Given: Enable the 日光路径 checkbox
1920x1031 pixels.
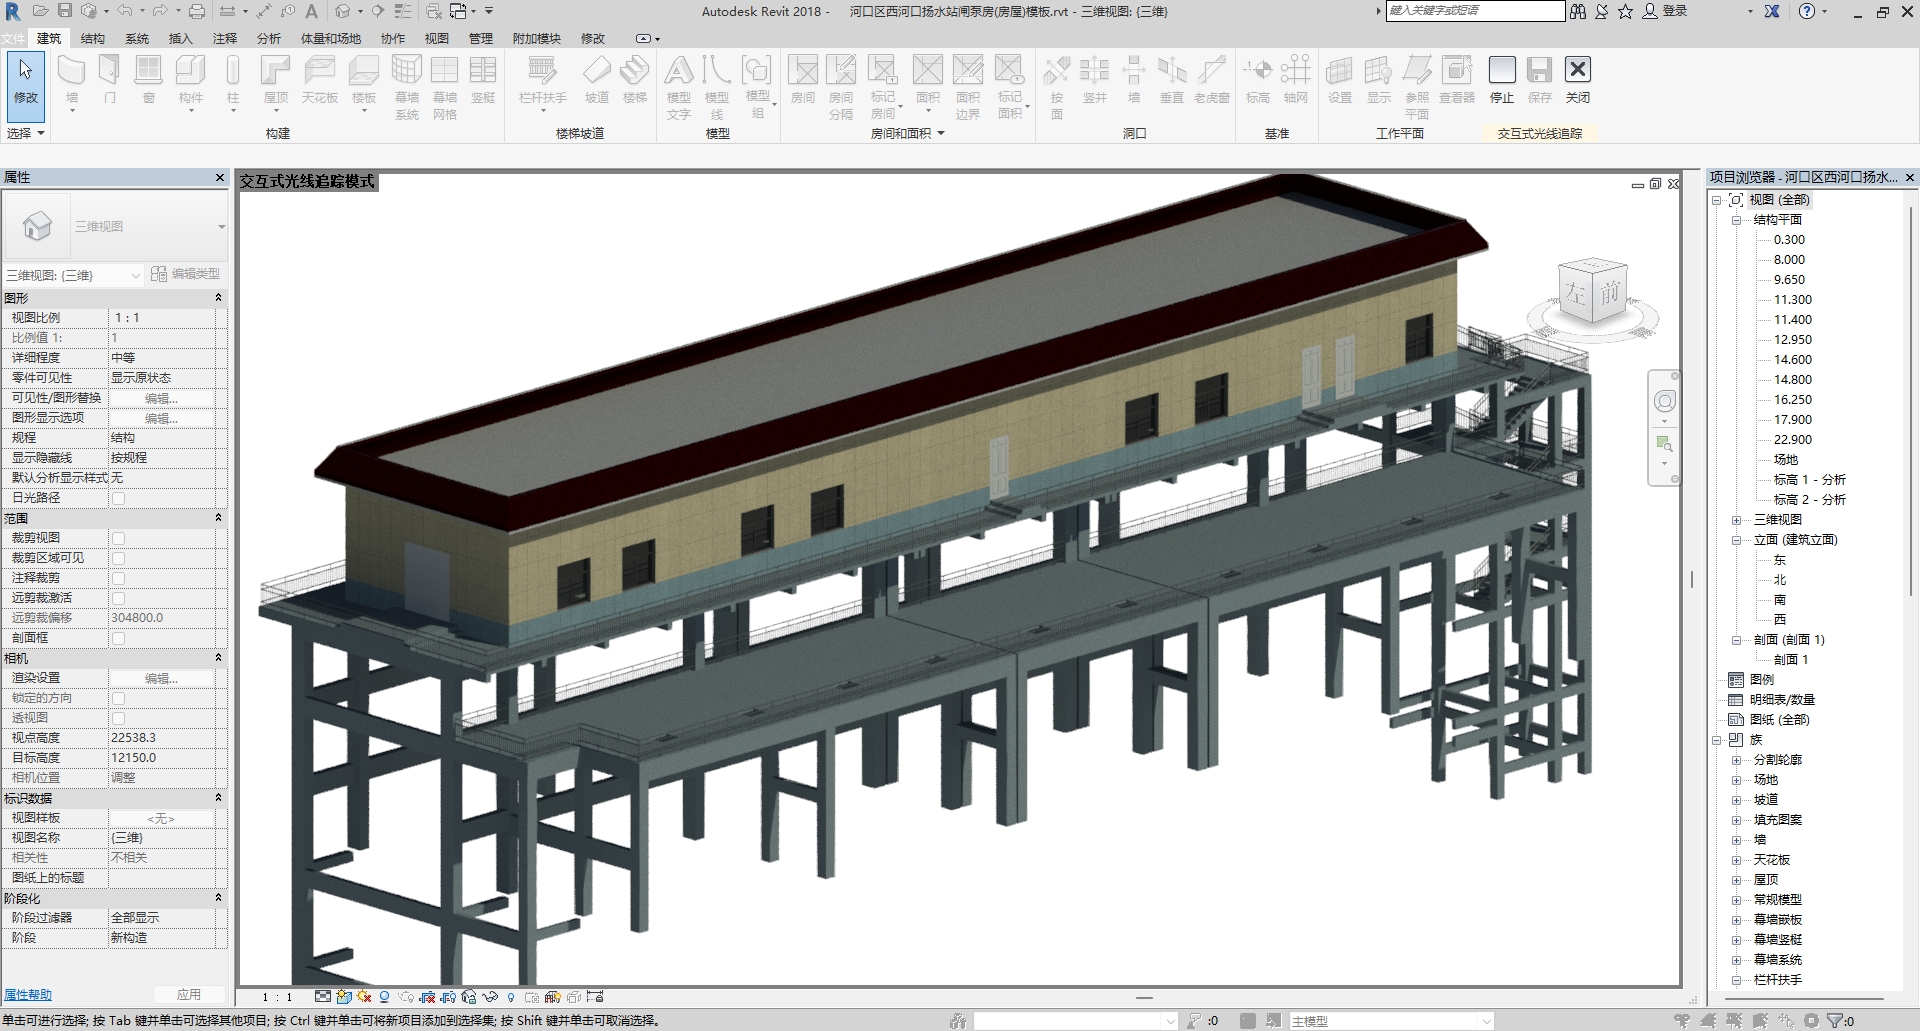Looking at the screenshot, I should (119, 497).
